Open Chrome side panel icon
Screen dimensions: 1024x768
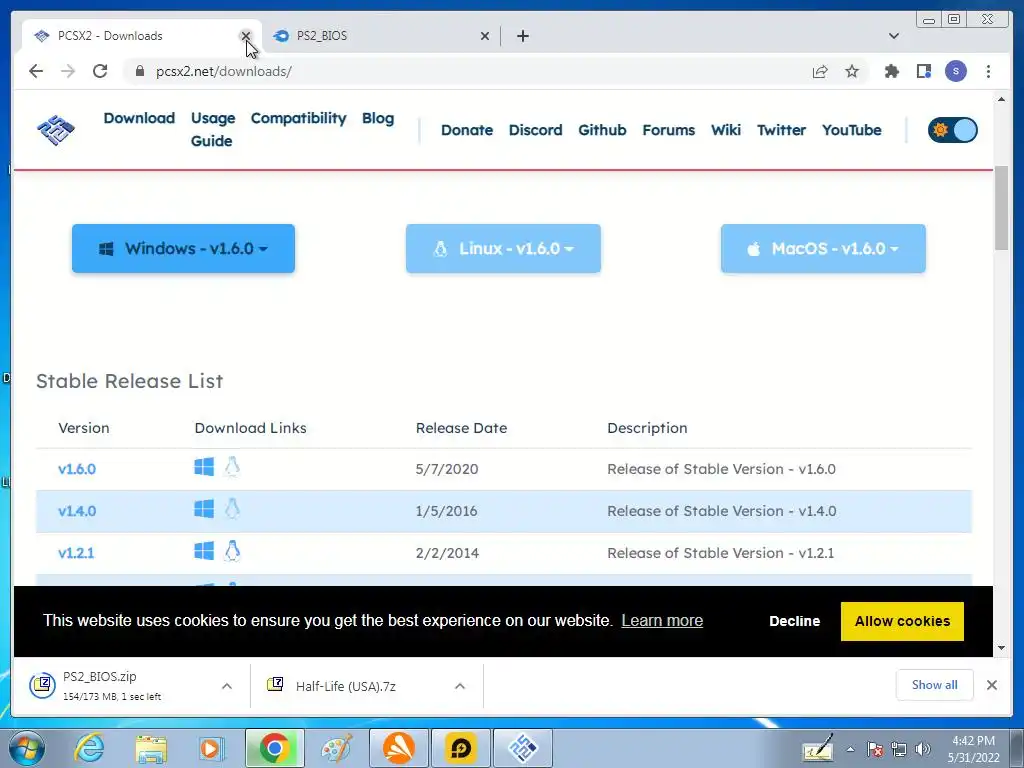[x=923, y=71]
